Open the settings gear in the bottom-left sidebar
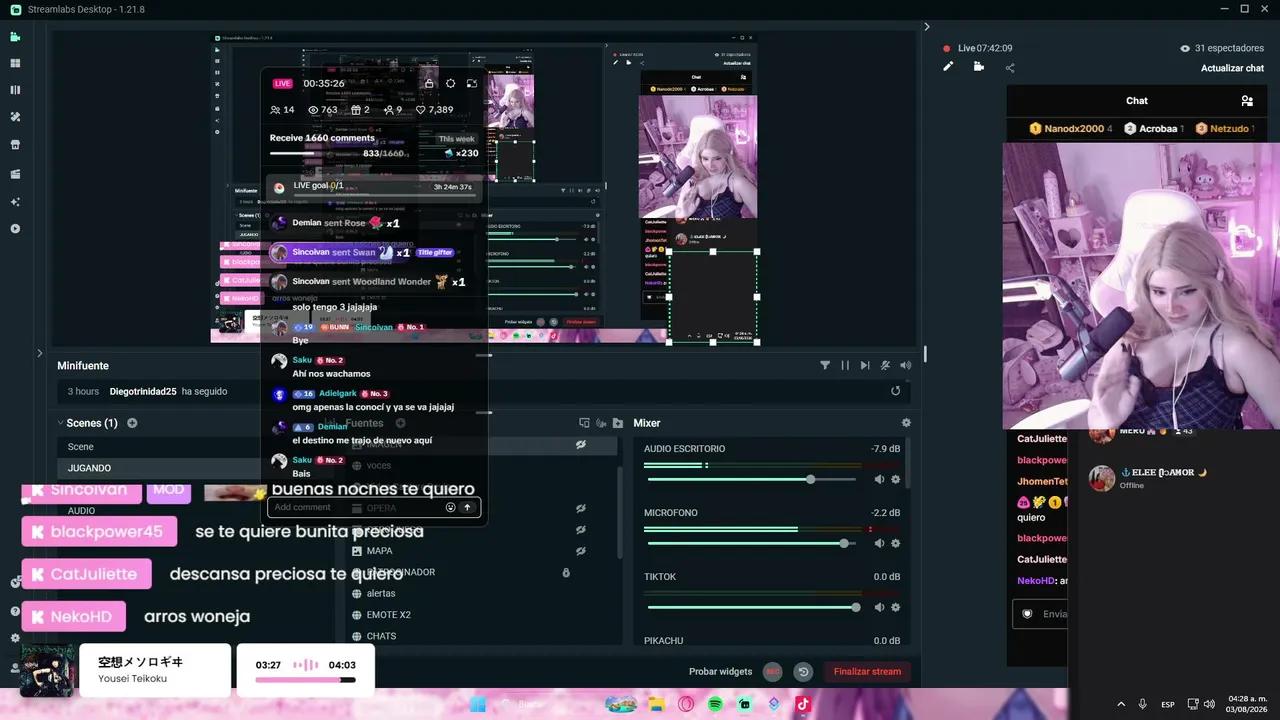This screenshot has width=1280, height=720. tap(15, 638)
